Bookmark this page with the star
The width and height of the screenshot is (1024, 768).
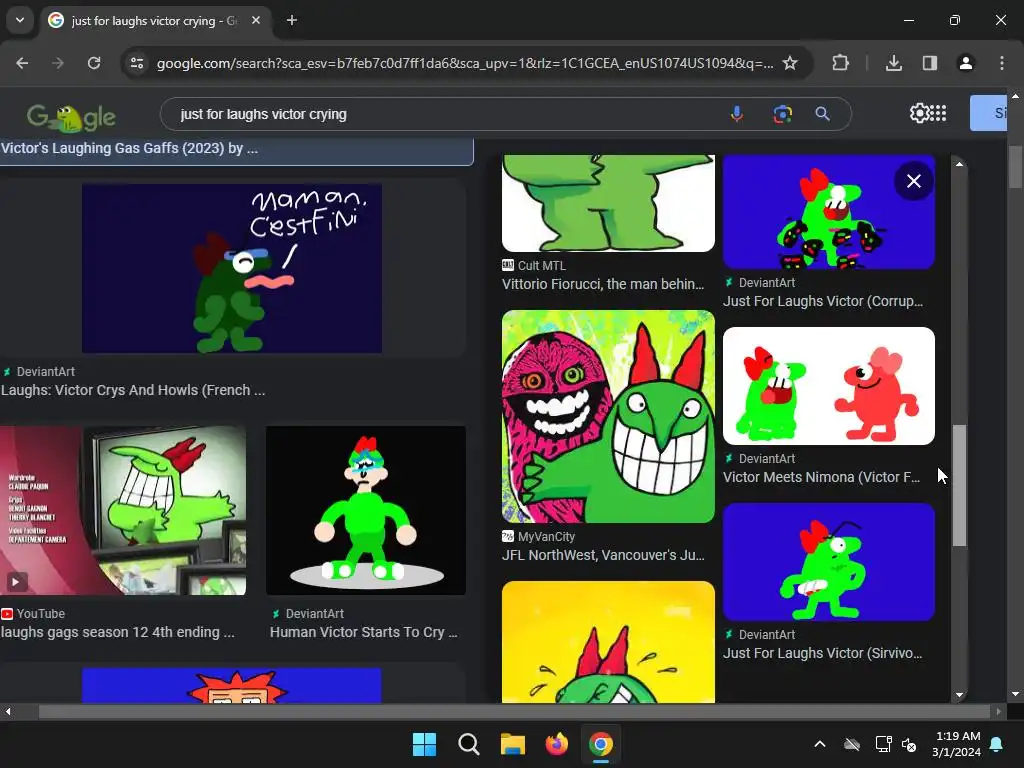pos(790,63)
